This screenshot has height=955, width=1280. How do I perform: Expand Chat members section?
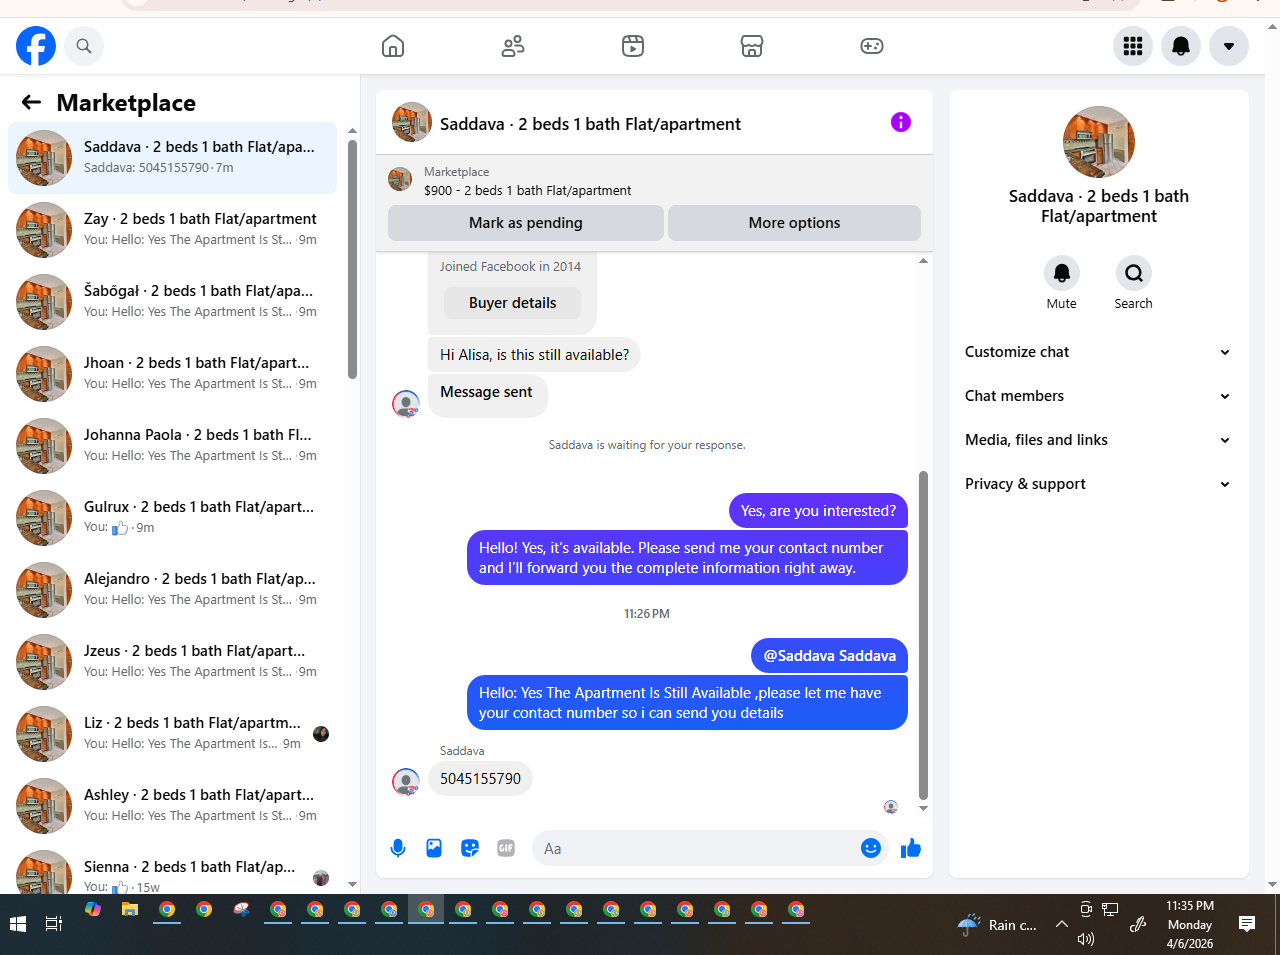click(x=1099, y=396)
